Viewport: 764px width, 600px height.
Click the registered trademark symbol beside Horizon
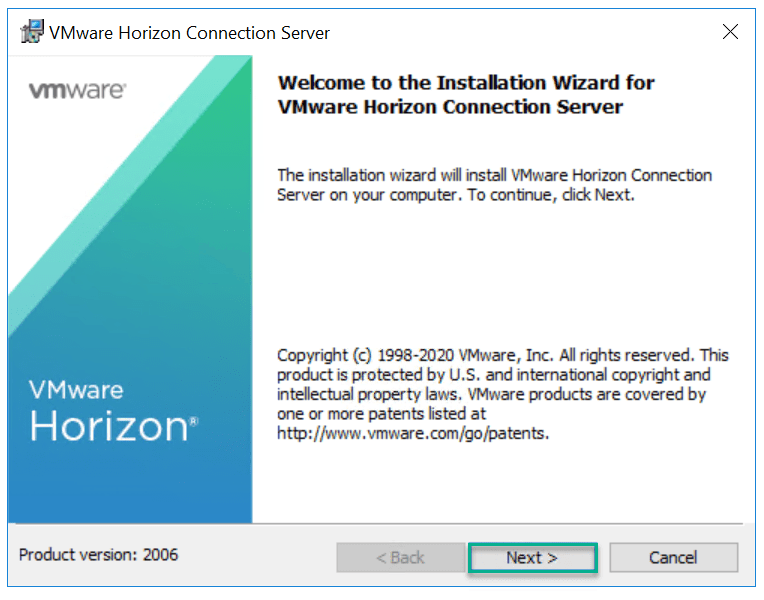[193, 420]
